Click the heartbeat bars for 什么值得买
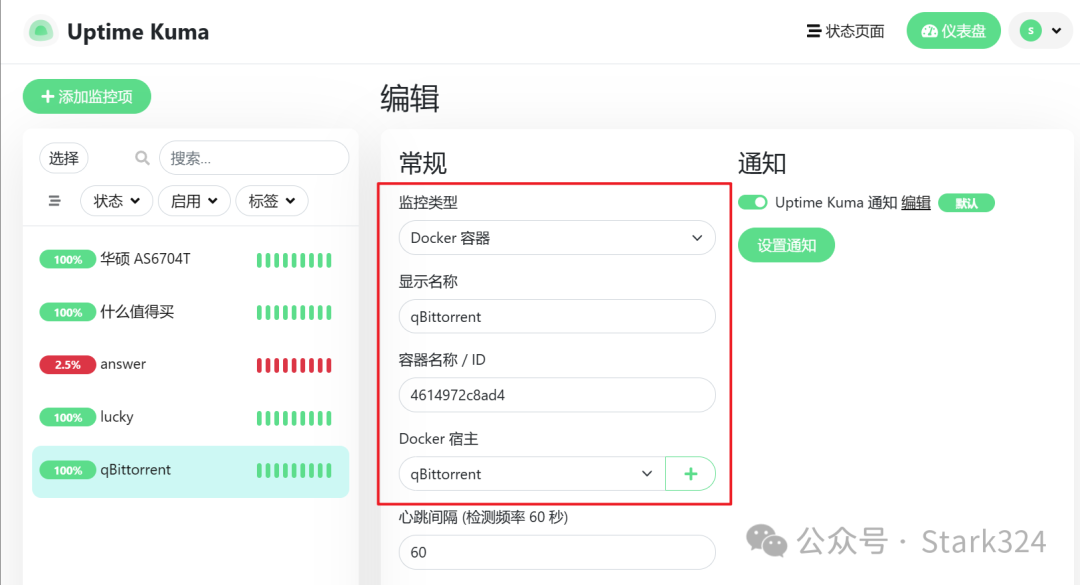The width and height of the screenshot is (1080, 585). click(x=294, y=313)
